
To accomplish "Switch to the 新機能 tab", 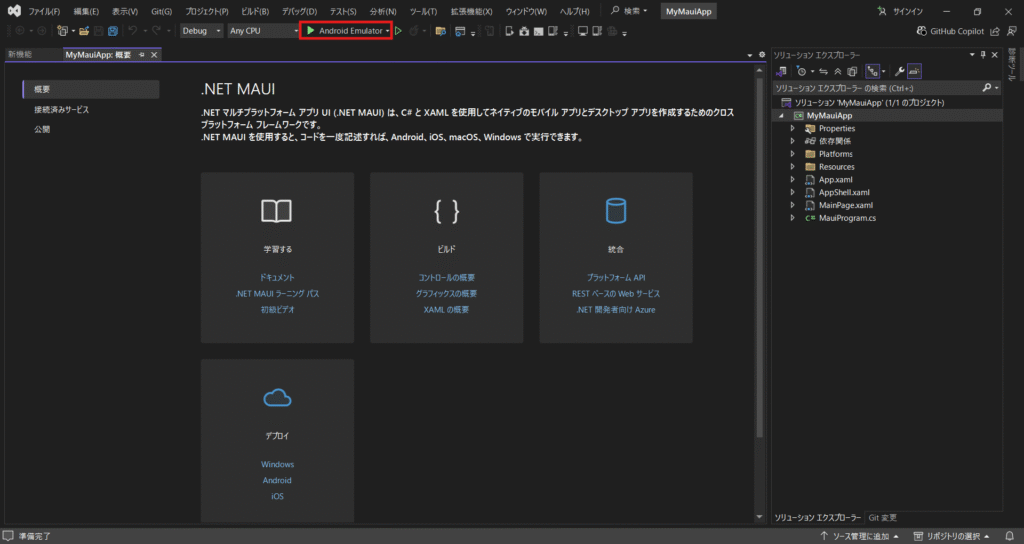I will pos(20,55).
